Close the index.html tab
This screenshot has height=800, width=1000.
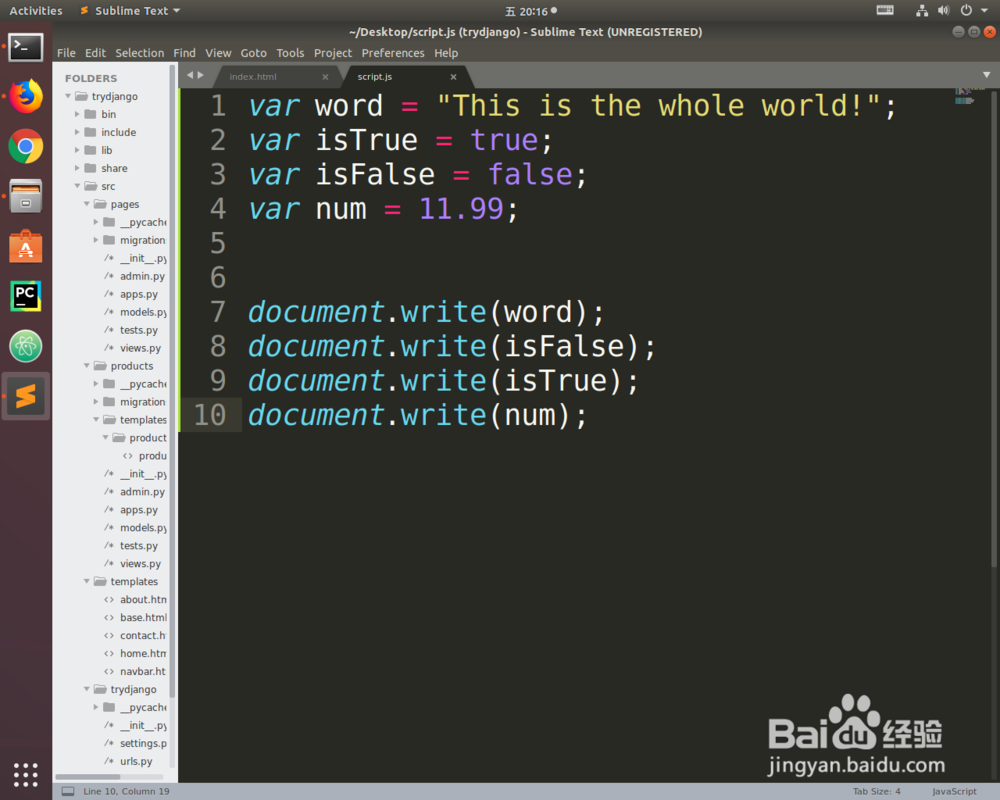pos(325,77)
